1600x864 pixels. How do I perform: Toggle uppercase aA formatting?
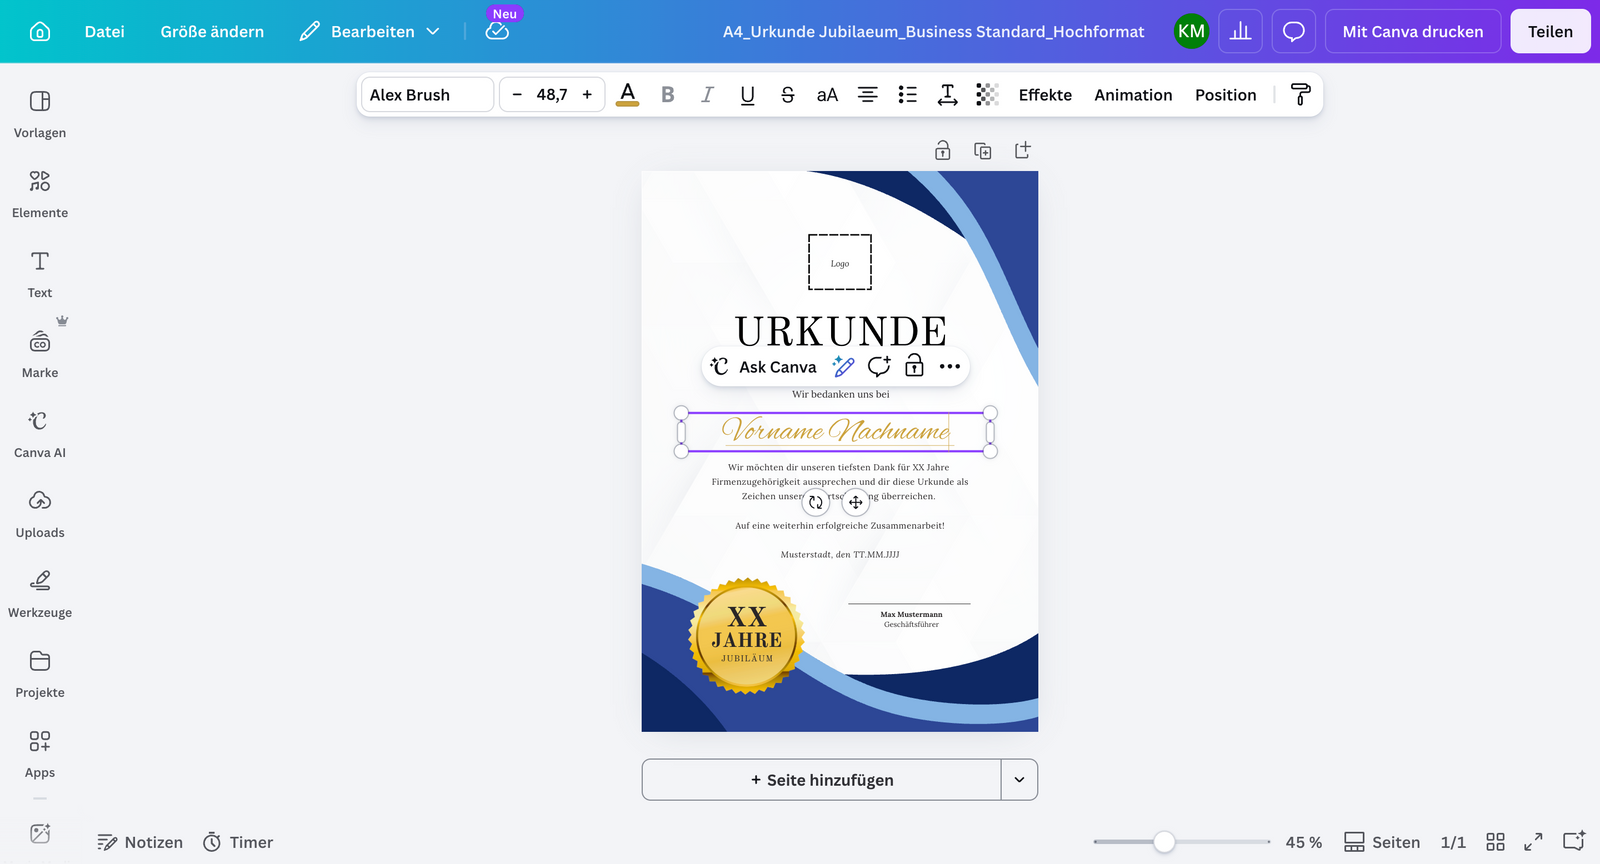827,95
